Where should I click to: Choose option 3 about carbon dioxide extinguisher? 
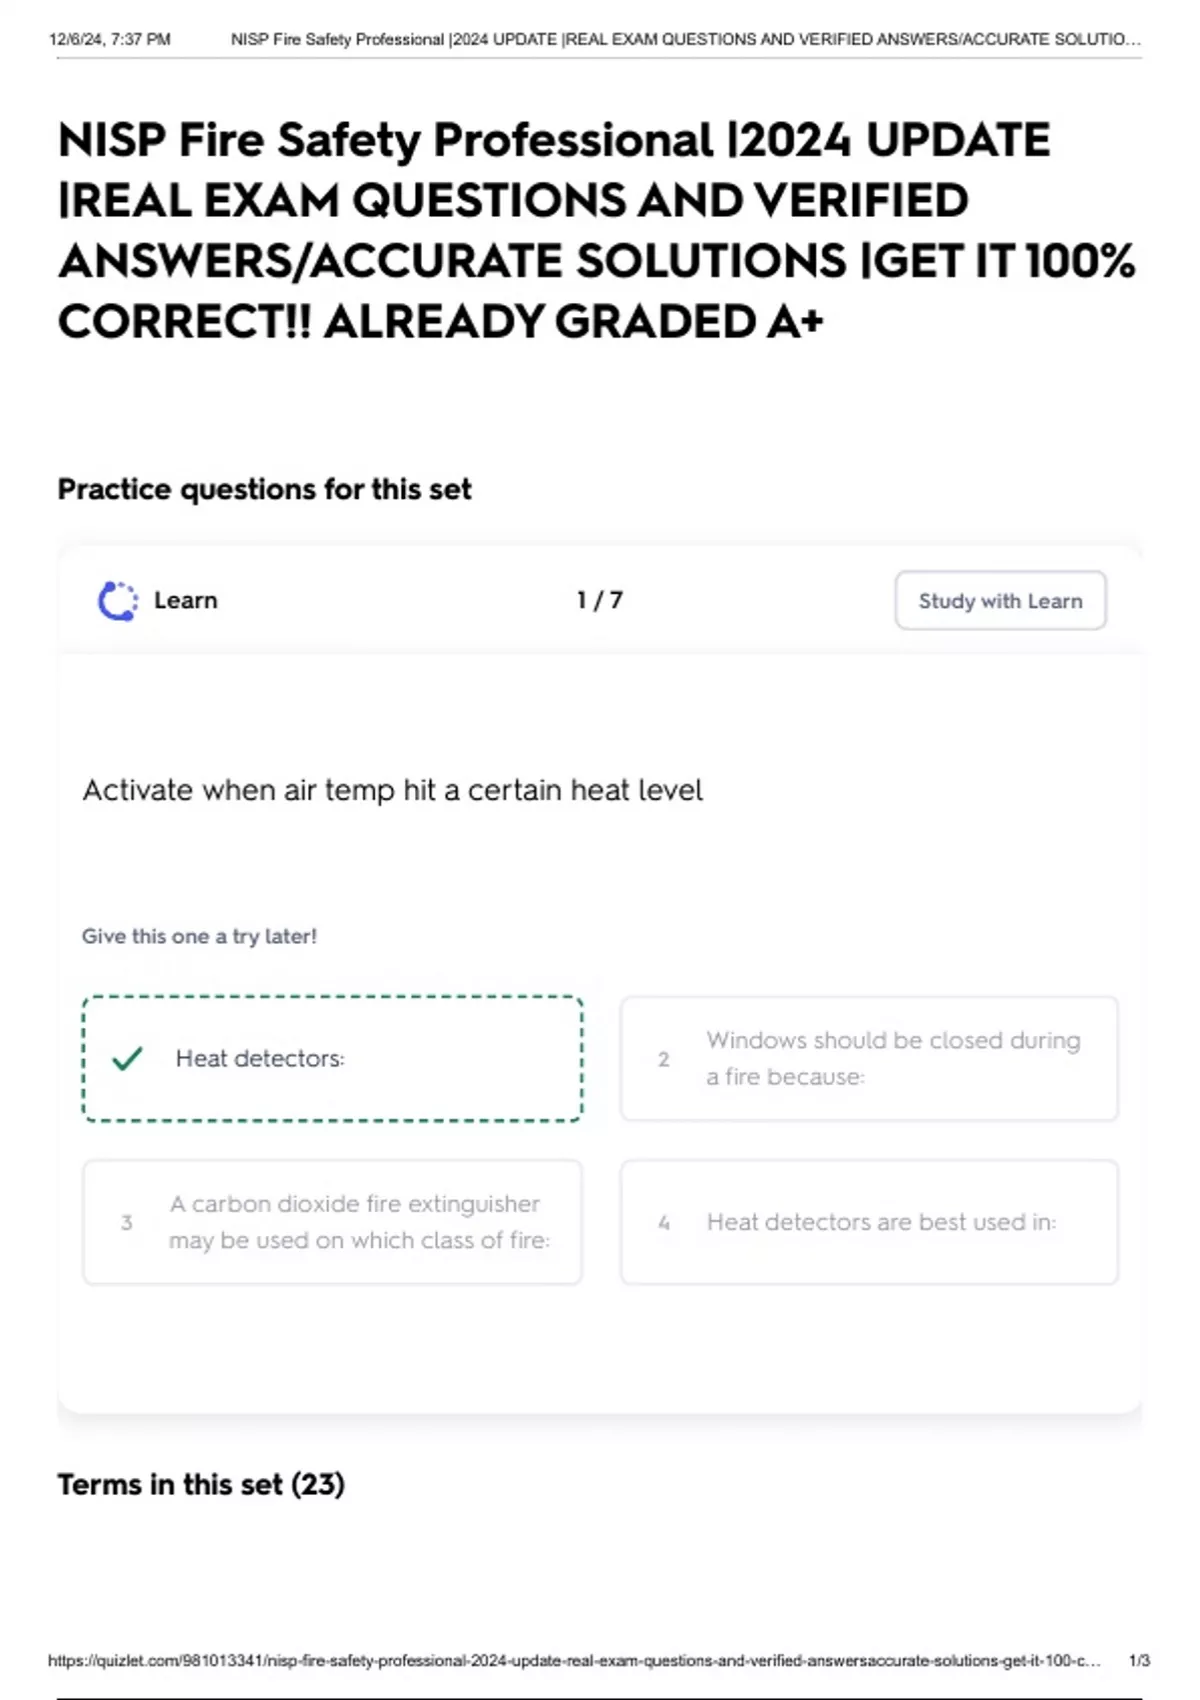click(332, 1222)
